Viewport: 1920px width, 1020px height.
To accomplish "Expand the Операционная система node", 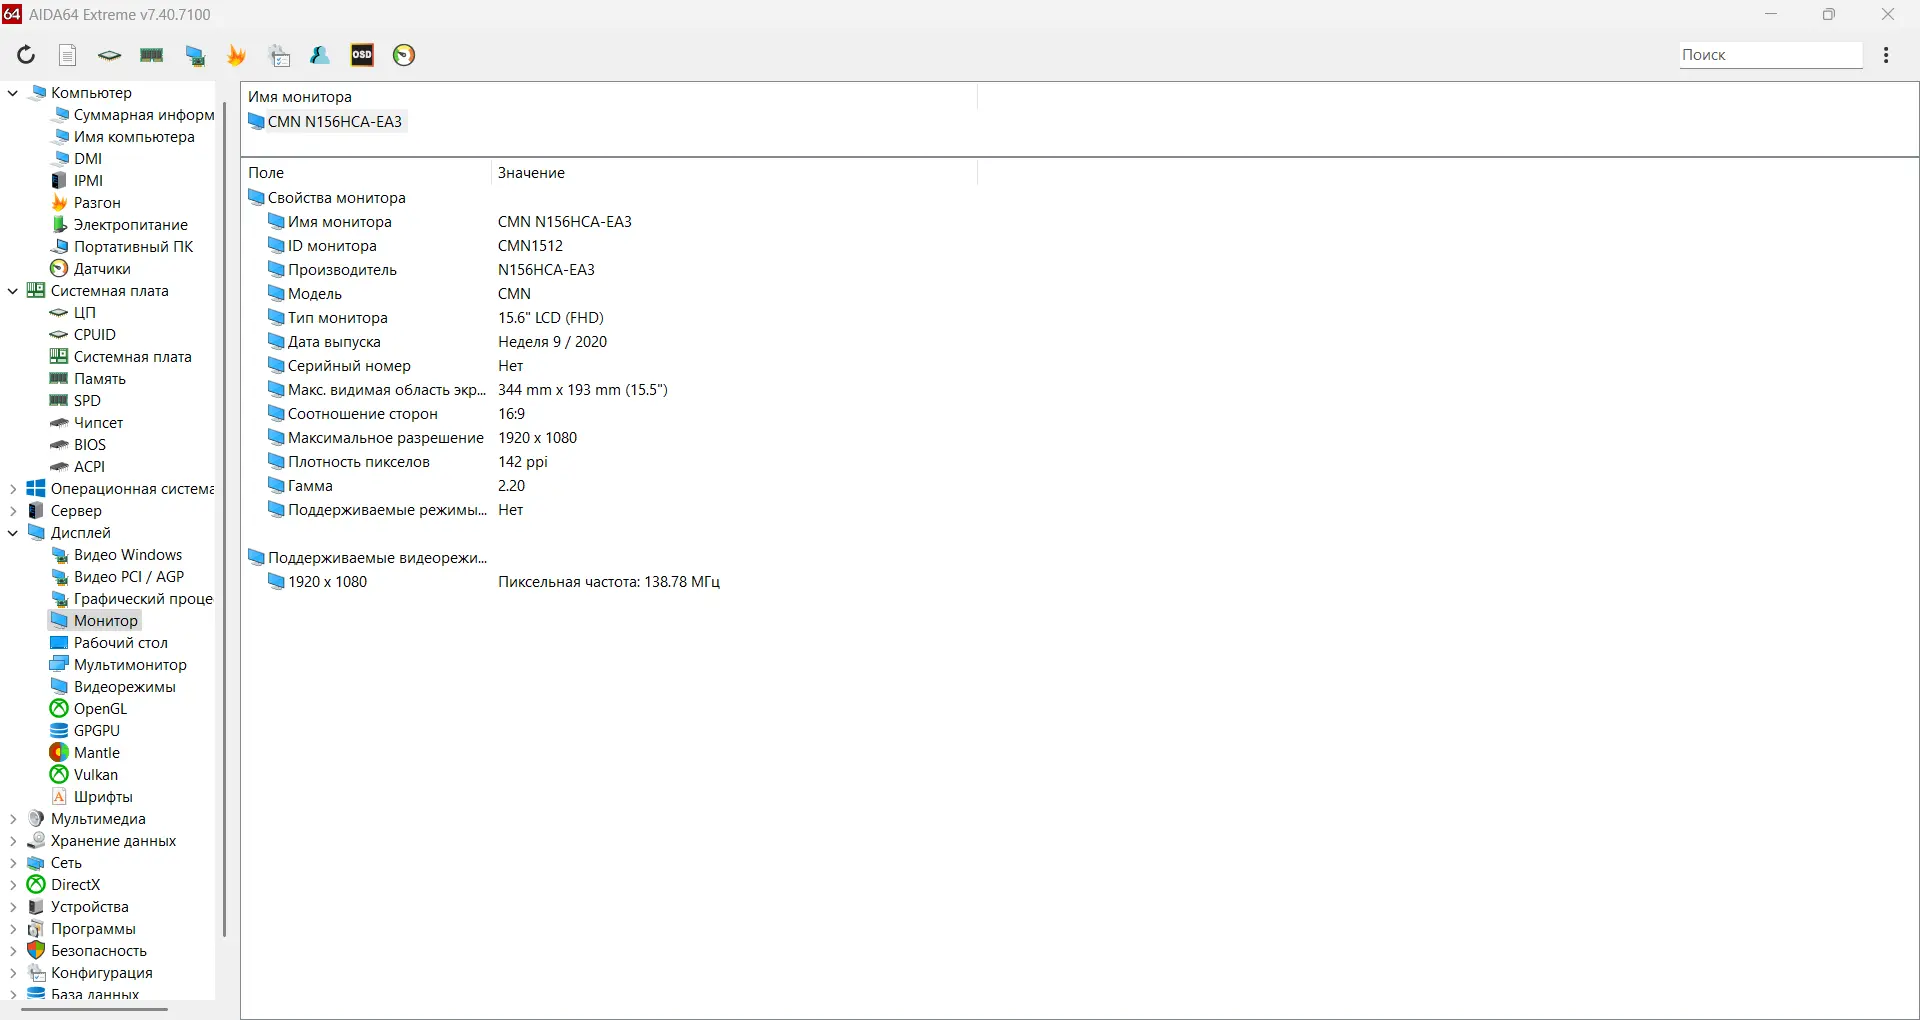I will (13, 489).
